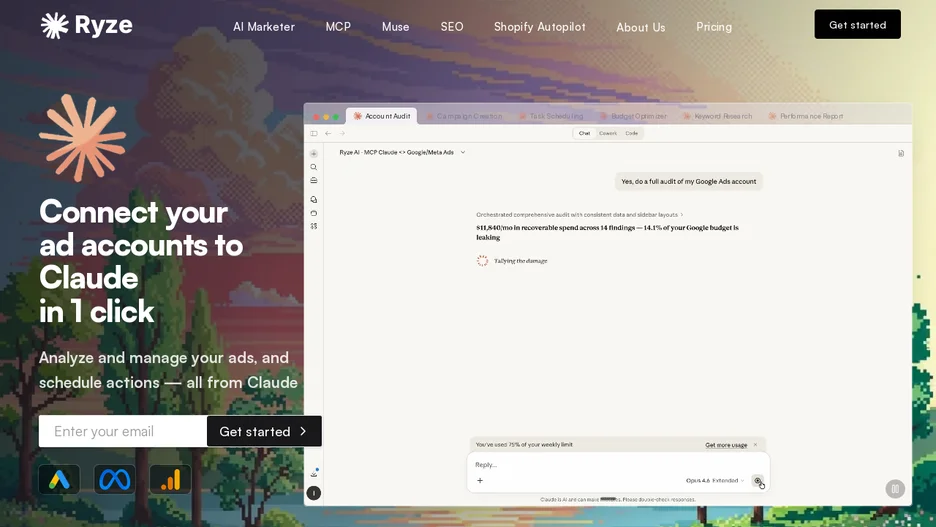Pause the demo video
936x527 pixels.
click(x=895, y=489)
